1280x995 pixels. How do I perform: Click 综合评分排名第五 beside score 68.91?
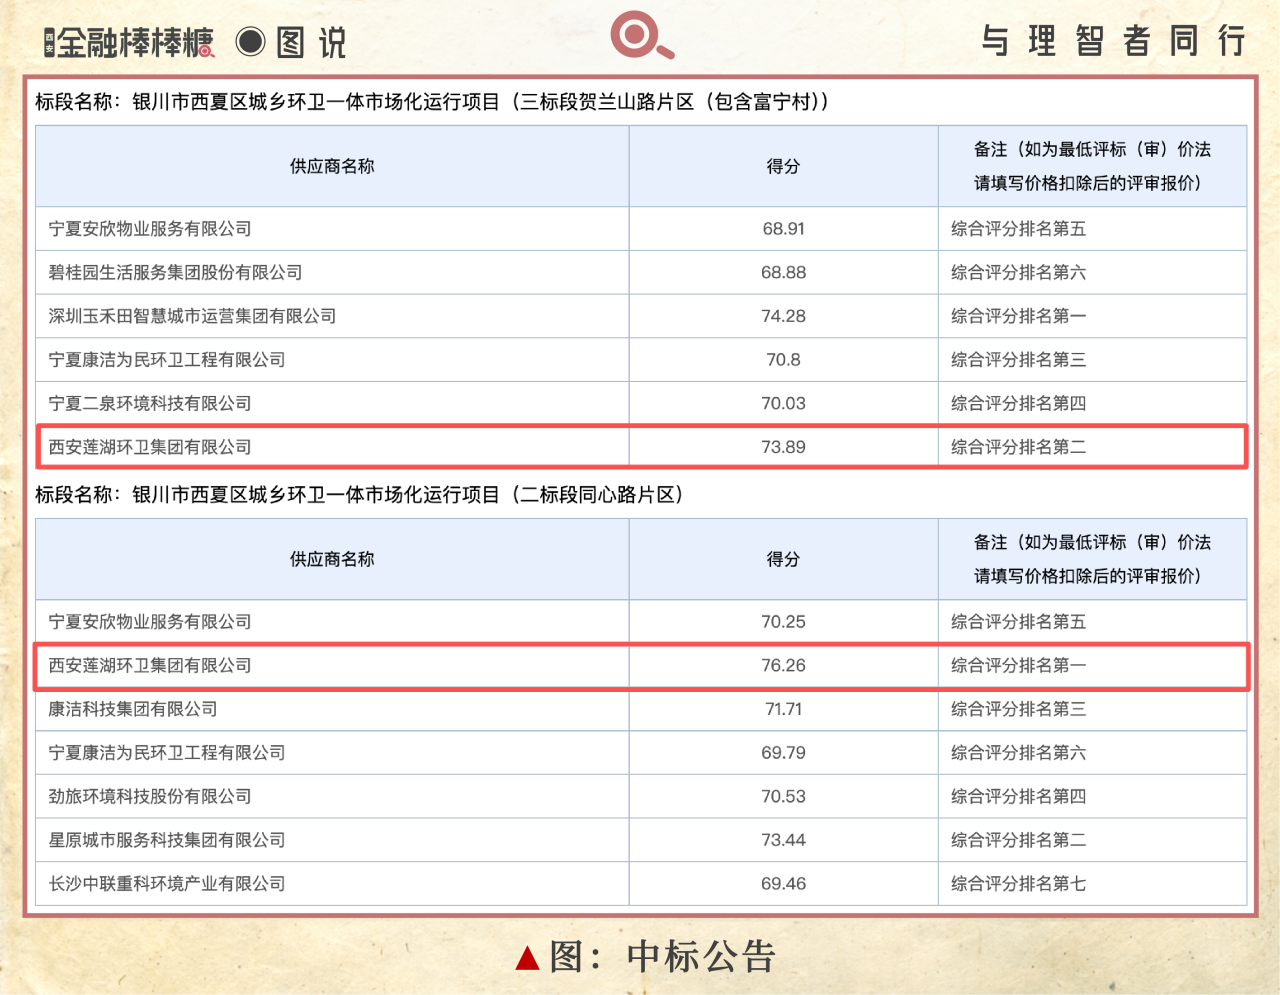1018,229
